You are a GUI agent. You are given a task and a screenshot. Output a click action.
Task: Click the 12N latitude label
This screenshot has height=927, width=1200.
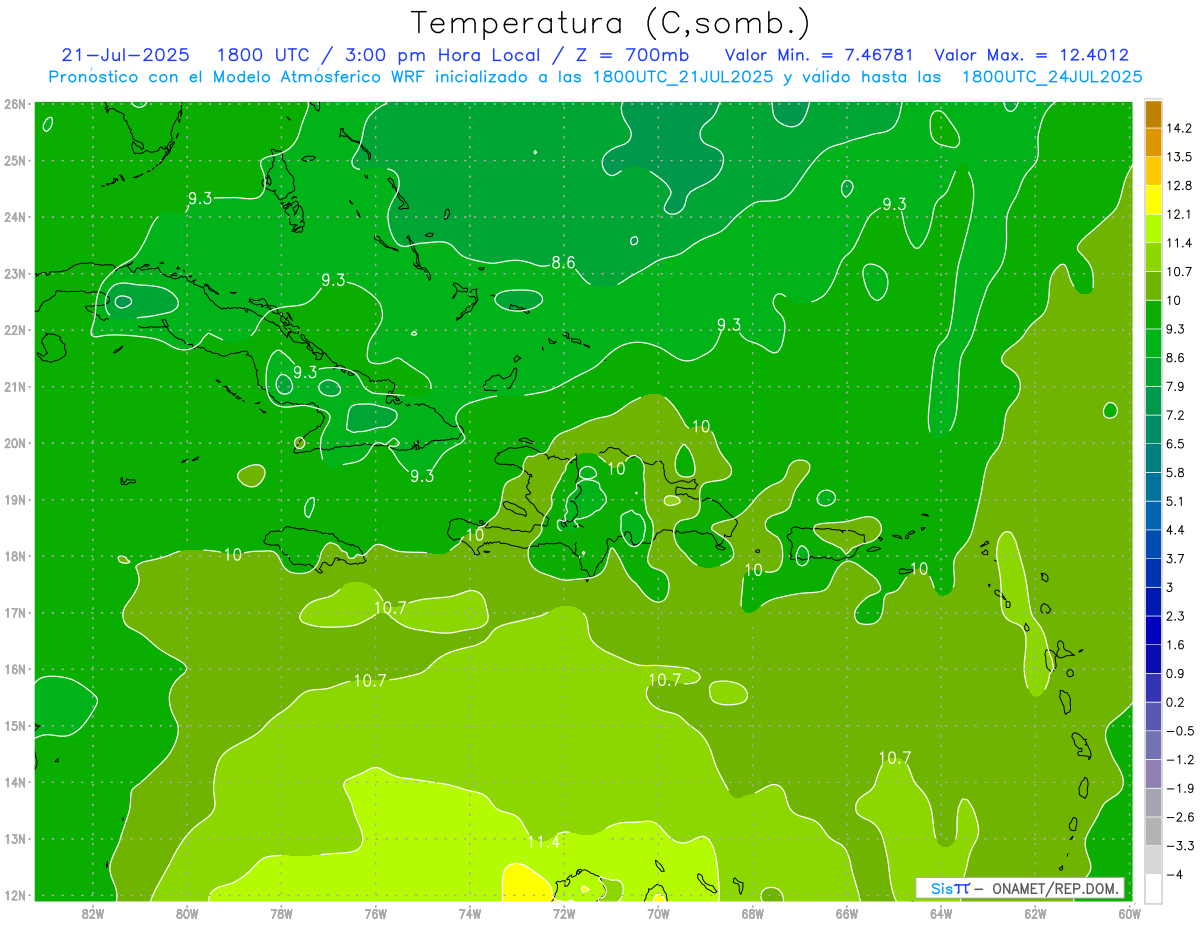(15, 895)
